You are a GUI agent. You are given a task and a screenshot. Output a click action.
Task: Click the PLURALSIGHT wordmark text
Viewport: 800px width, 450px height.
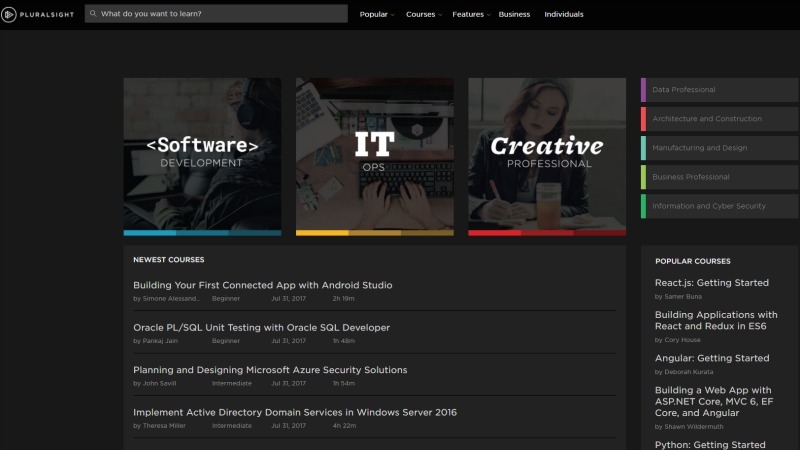pos(47,14)
